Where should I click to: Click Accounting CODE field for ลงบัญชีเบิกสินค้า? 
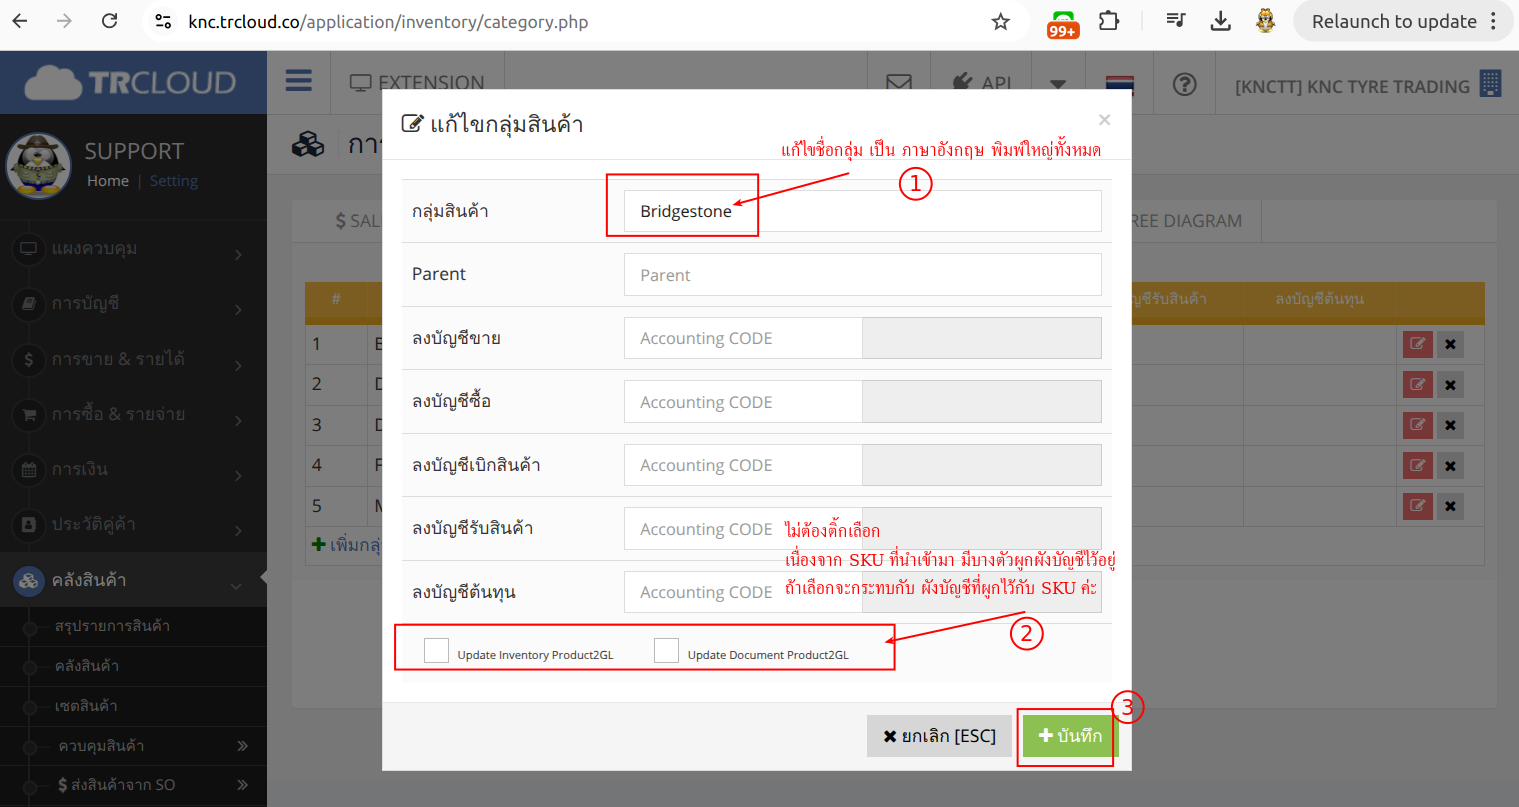743,465
